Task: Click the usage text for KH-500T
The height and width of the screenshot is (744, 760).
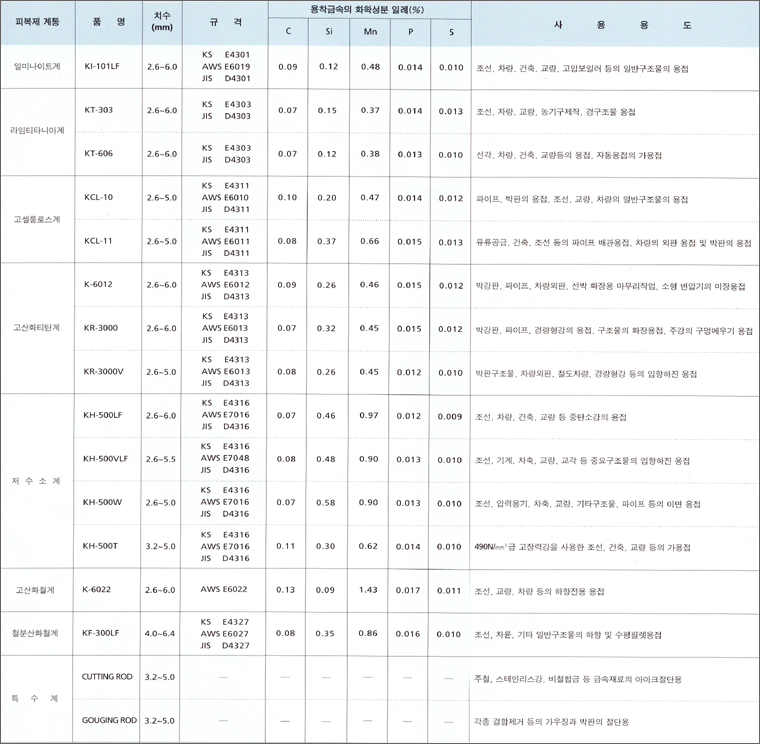Action: pos(582,547)
